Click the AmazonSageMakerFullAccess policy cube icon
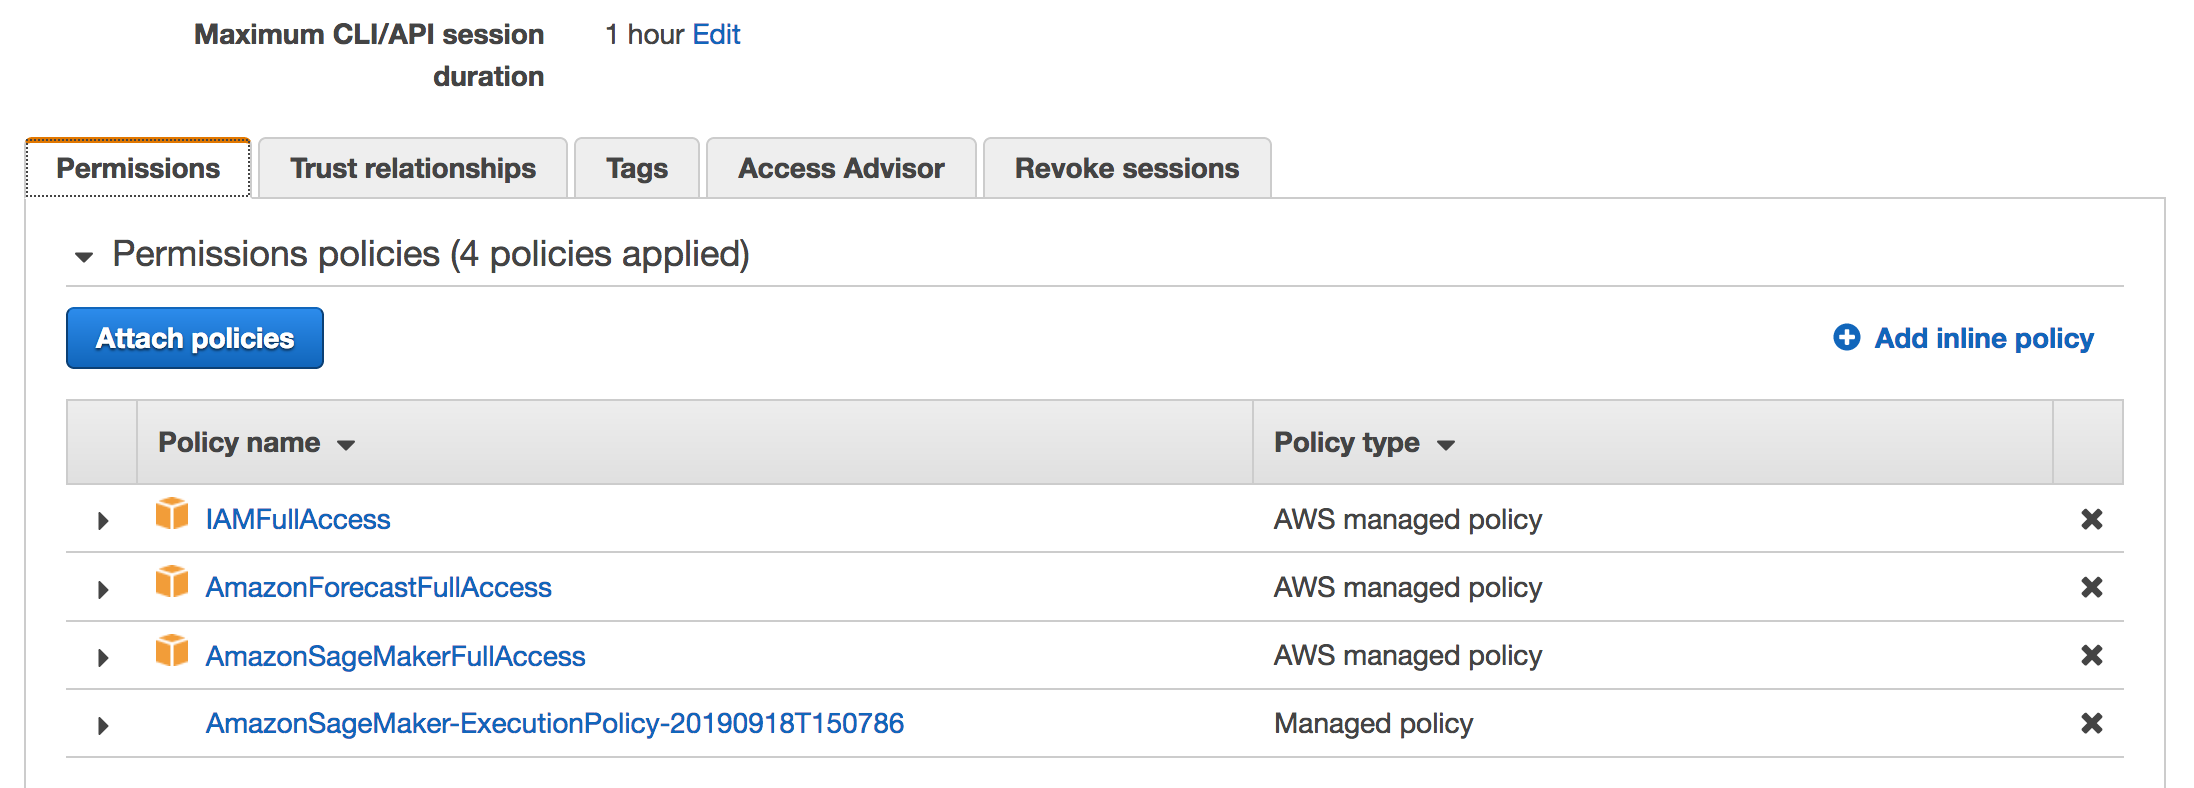 [x=172, y=650]
